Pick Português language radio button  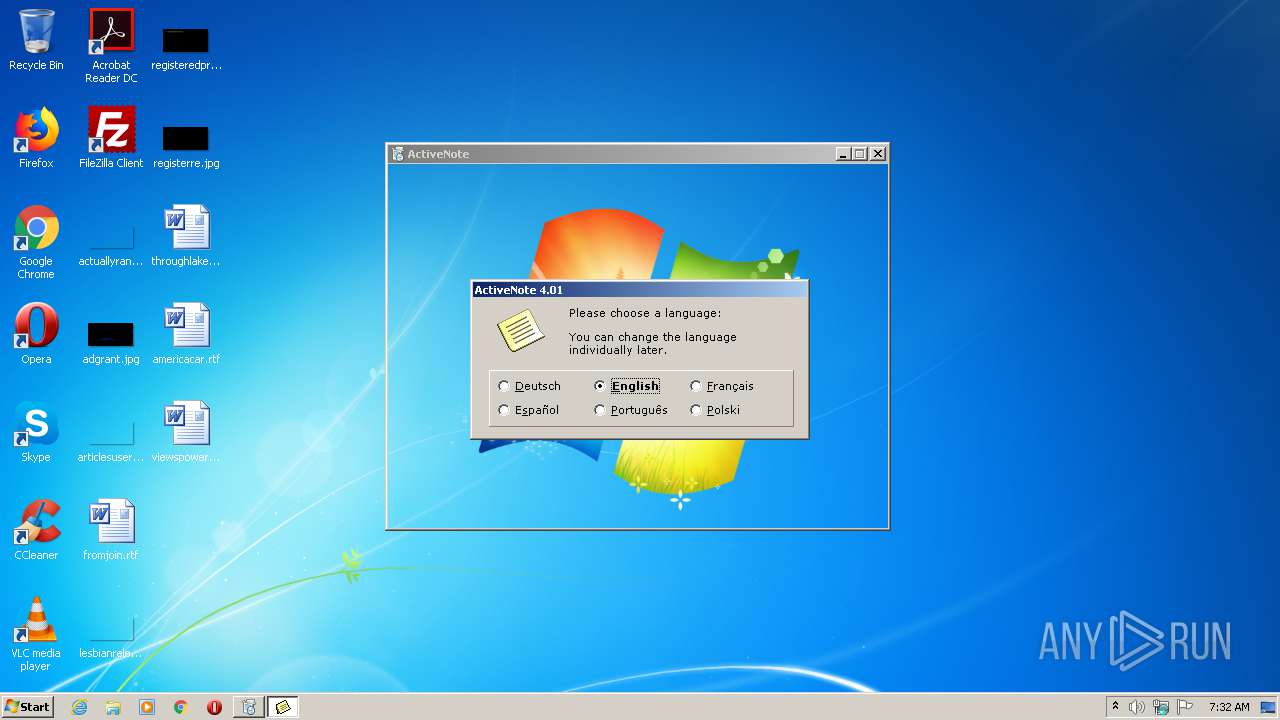[x=631, y=410]
